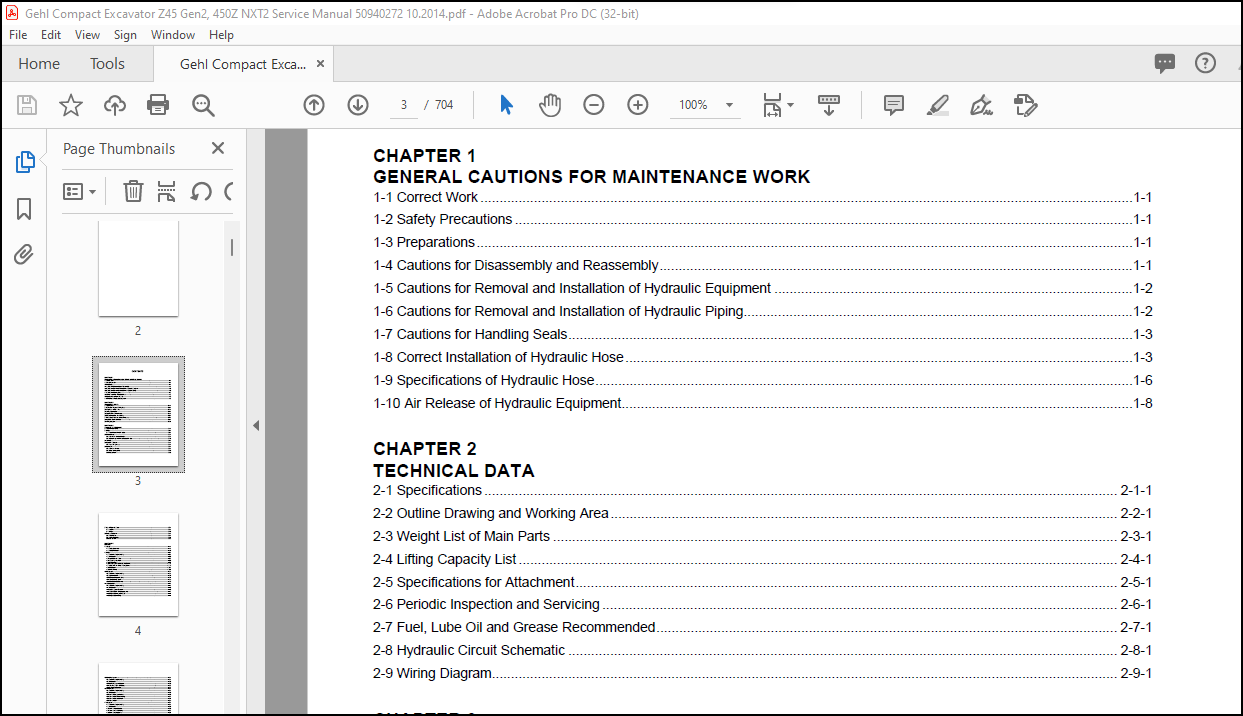Screen dimensions: 1243x716
Task: Show the Page Thumbnails panel icon
Action: [25, 162]
